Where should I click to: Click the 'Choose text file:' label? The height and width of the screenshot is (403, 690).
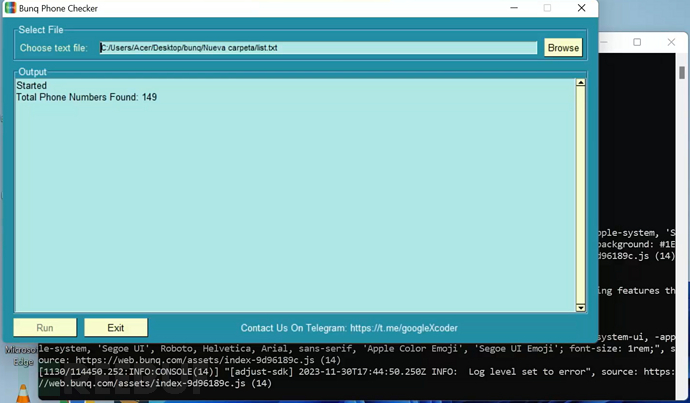54,48
